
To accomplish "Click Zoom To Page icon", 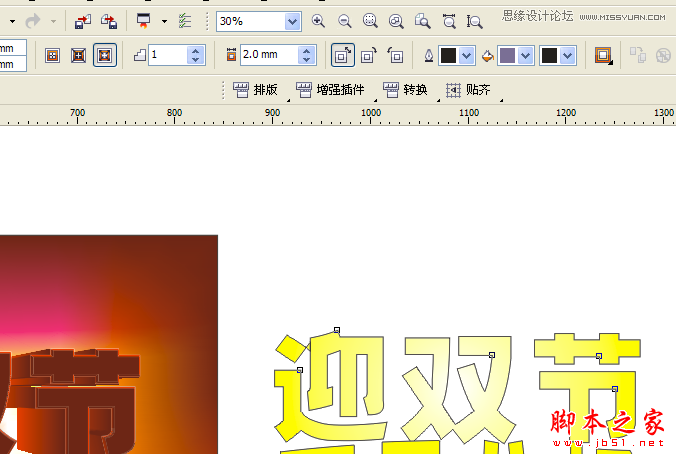I will tap(422, 21).
